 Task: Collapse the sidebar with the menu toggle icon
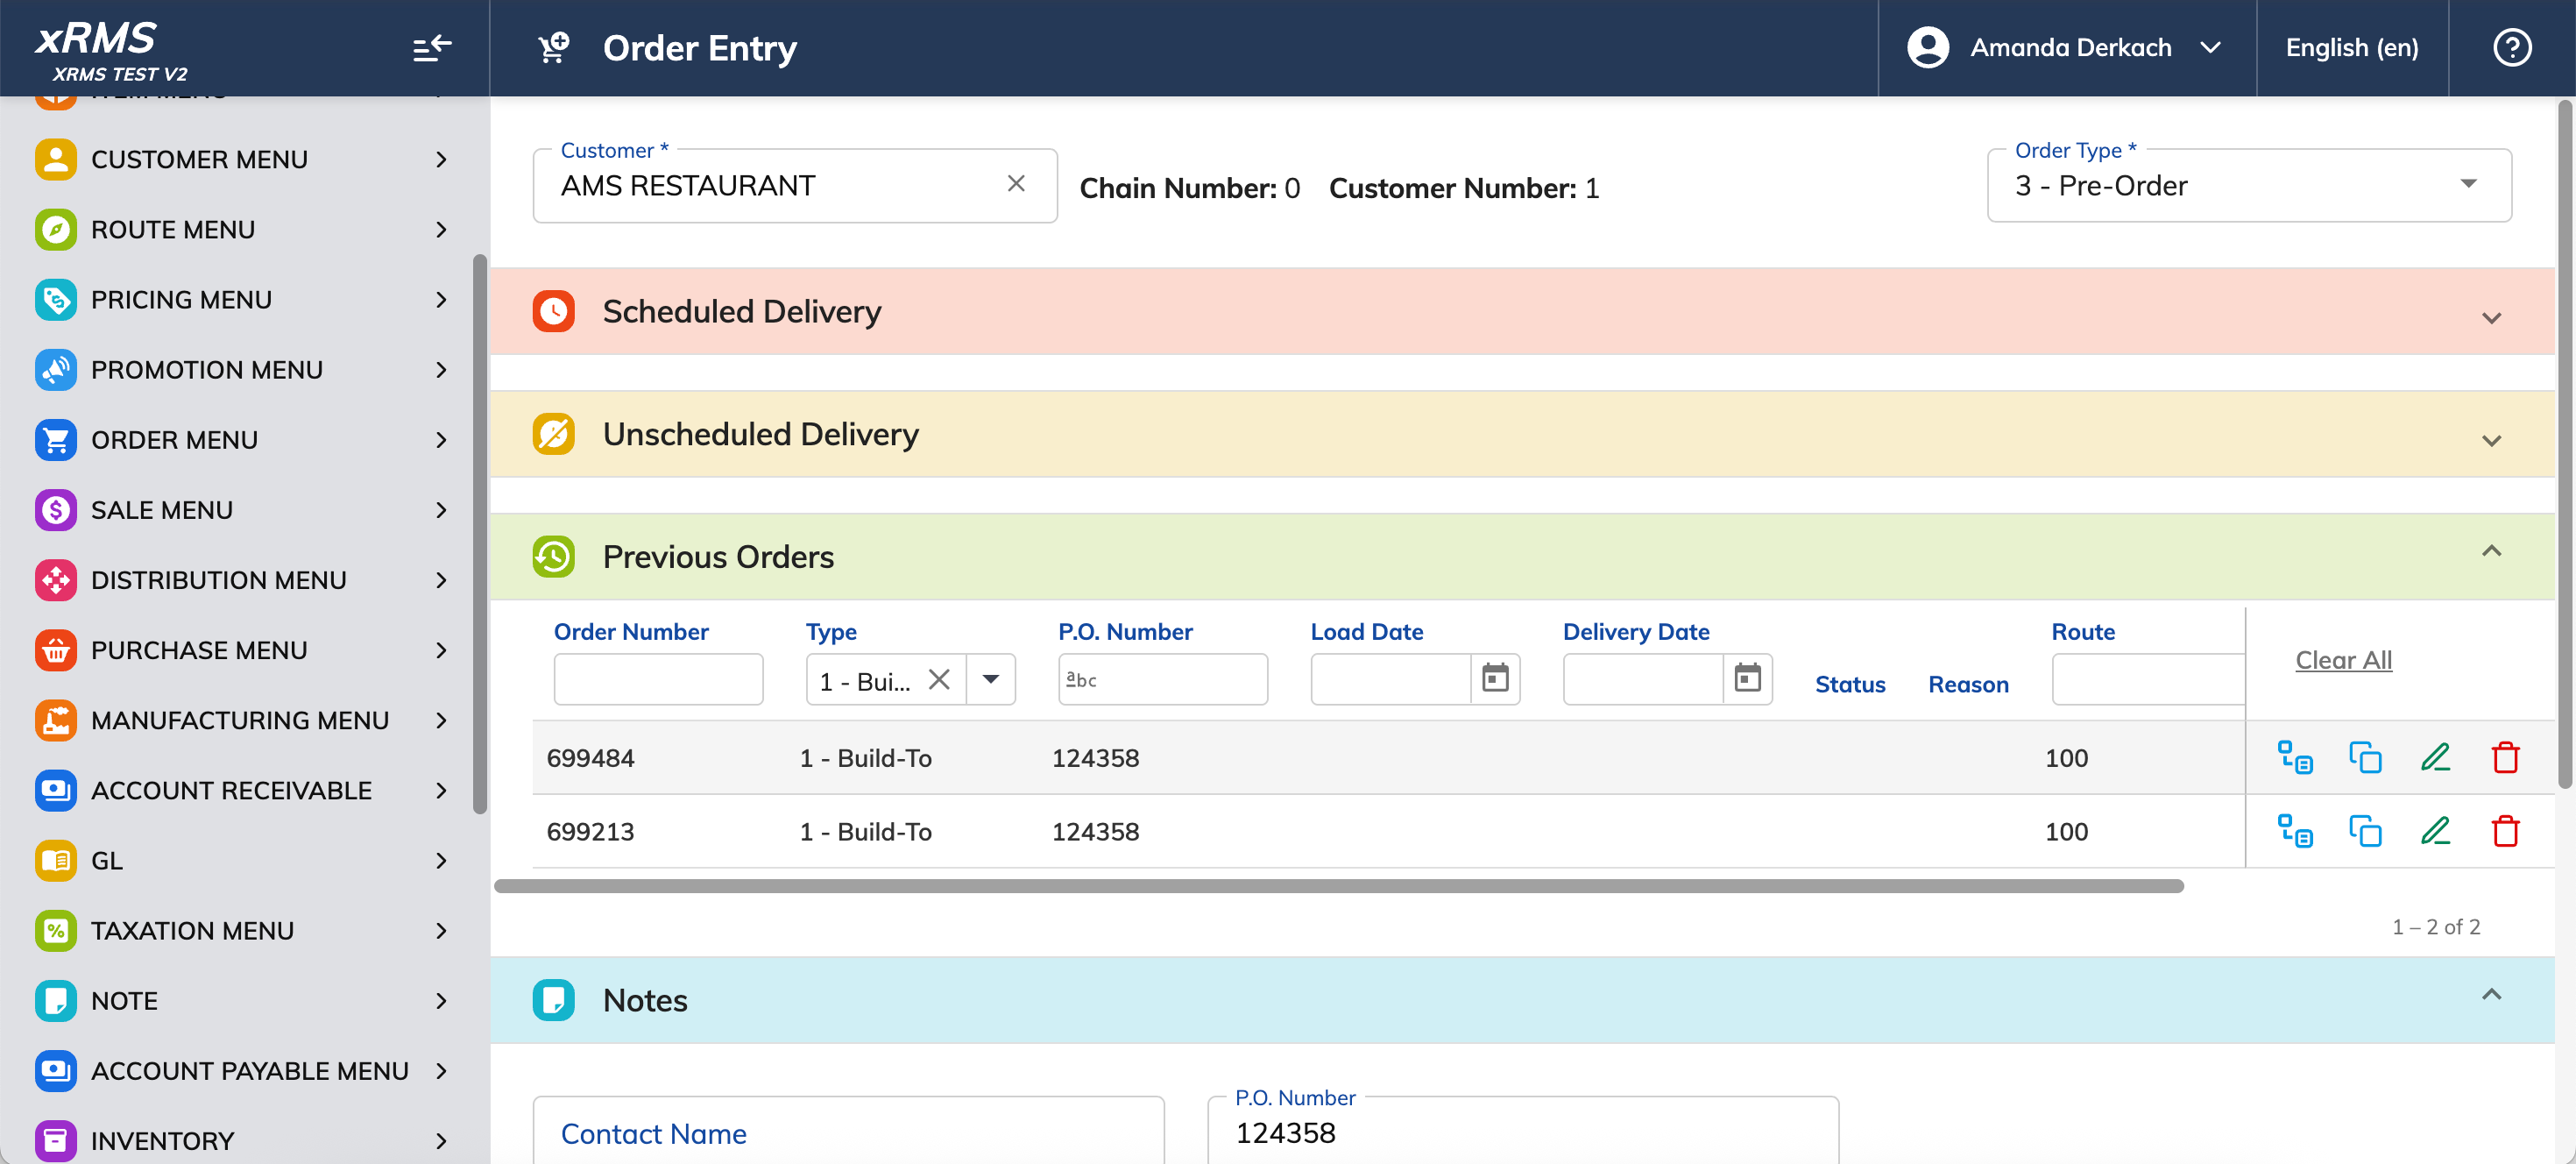click(432, 48)
